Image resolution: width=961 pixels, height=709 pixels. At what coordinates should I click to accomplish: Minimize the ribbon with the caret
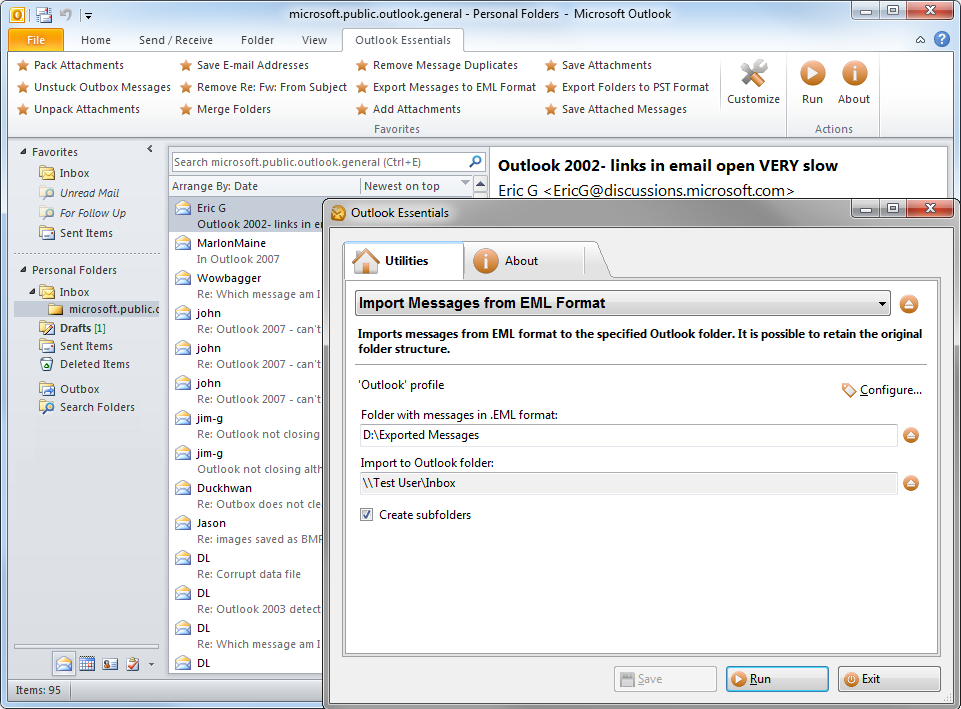921,40
